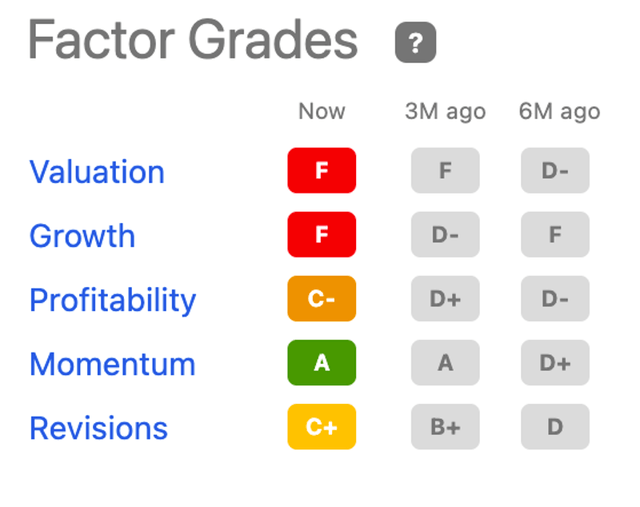Screen dimensions: 640x507
Task: Open the Profitability factor link
Action: tap(113, 300)
